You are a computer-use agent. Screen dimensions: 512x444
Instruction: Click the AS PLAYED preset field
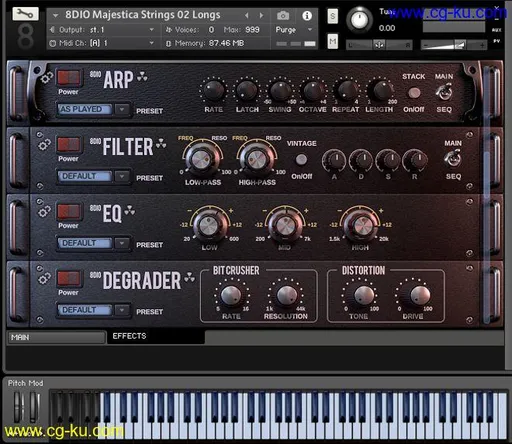(x=85, y=109)
